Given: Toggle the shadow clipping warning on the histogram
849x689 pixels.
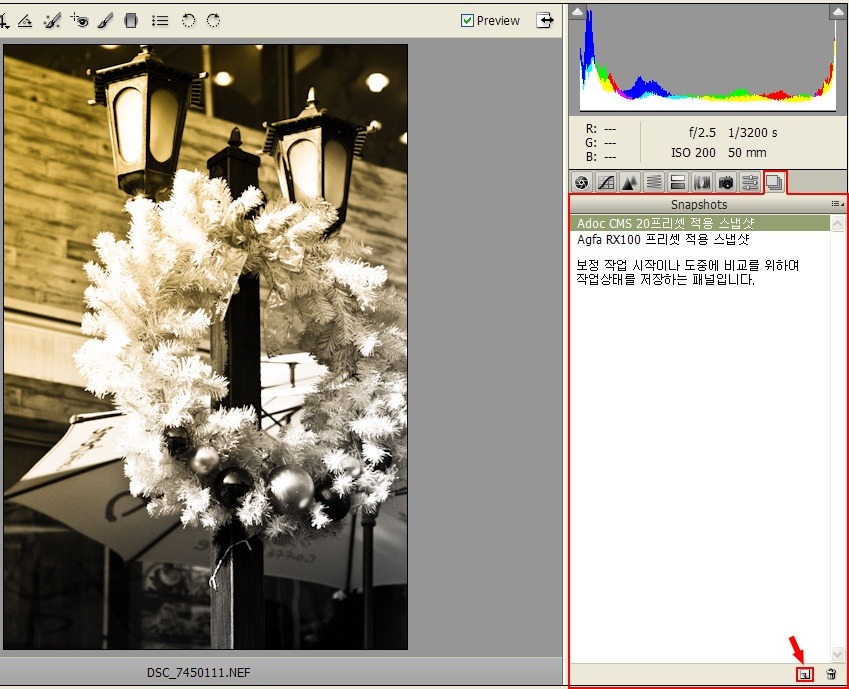Looking at the screenshot, I should pos(577,12).
